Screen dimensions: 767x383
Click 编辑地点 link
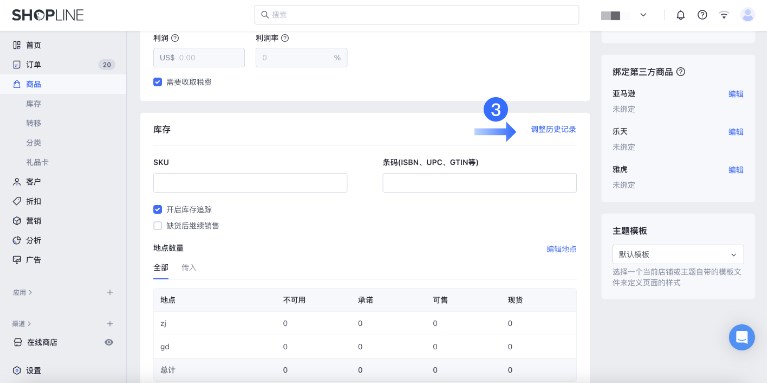pyautogui.click(x=562, y=249)
